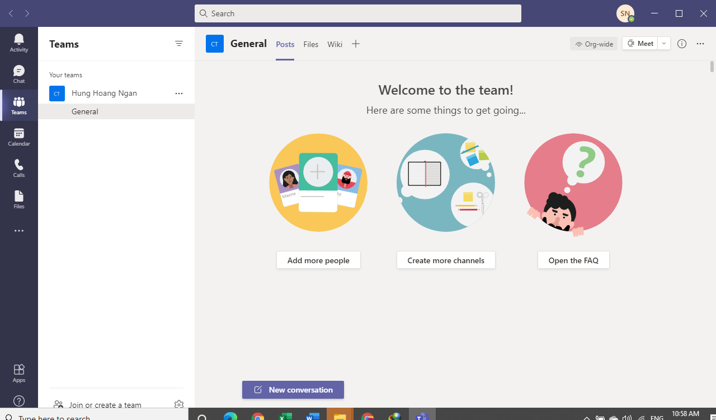Open the SN profile avatar
This screenshot has width=716, height=420.
[625, 13]
